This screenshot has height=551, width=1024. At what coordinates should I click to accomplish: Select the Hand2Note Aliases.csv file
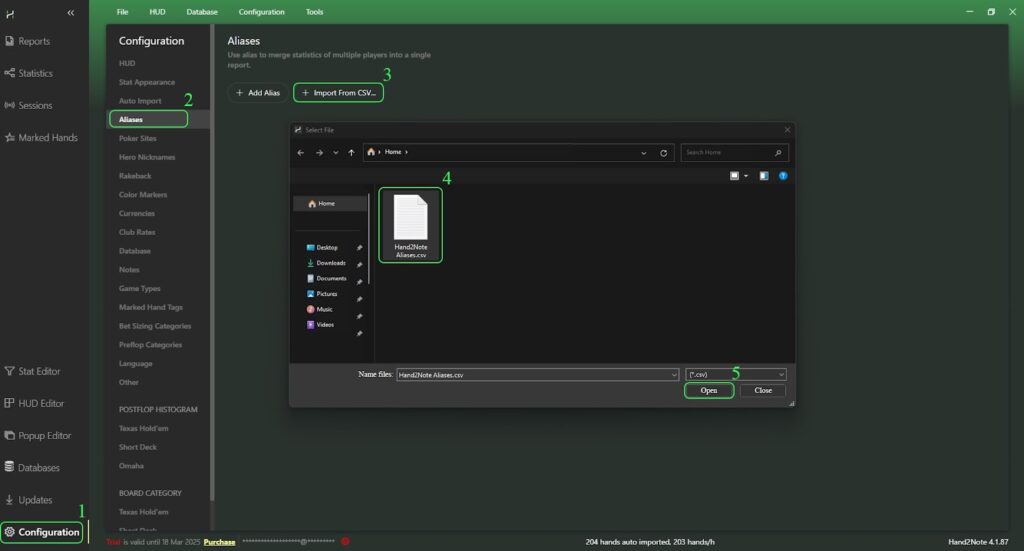(410, 225)
